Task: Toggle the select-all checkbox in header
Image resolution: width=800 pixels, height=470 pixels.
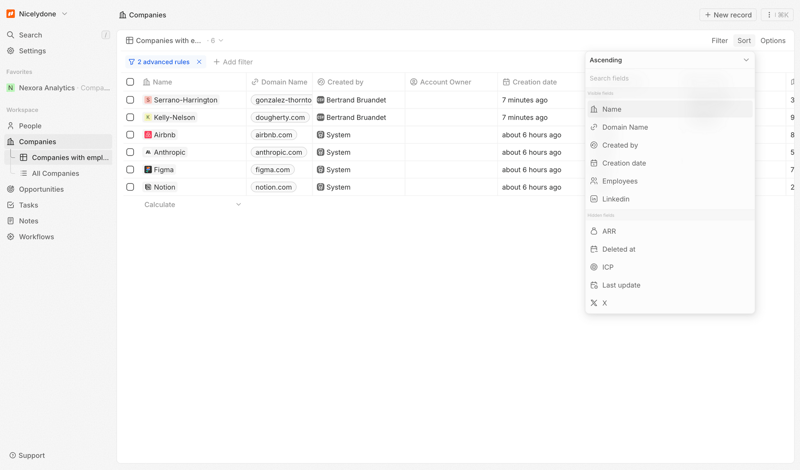Action: pos(130,82)
